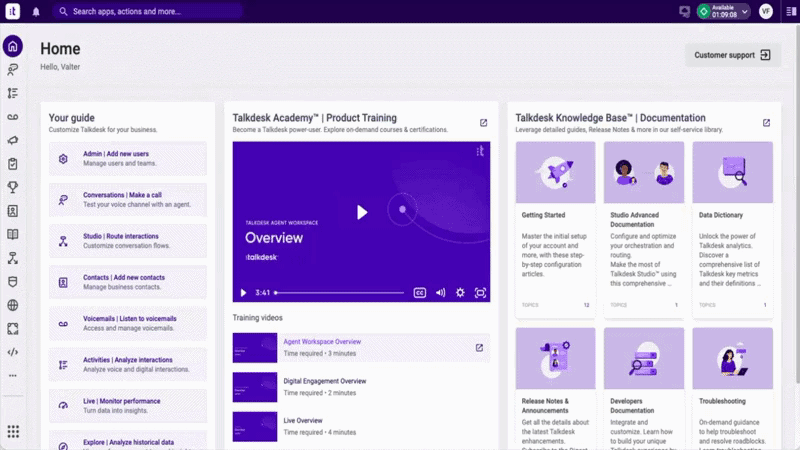Viewport: 800px width, 450px height.
Task: Open Studio Advanced Documentation card
Action: (x=644, y=230)
